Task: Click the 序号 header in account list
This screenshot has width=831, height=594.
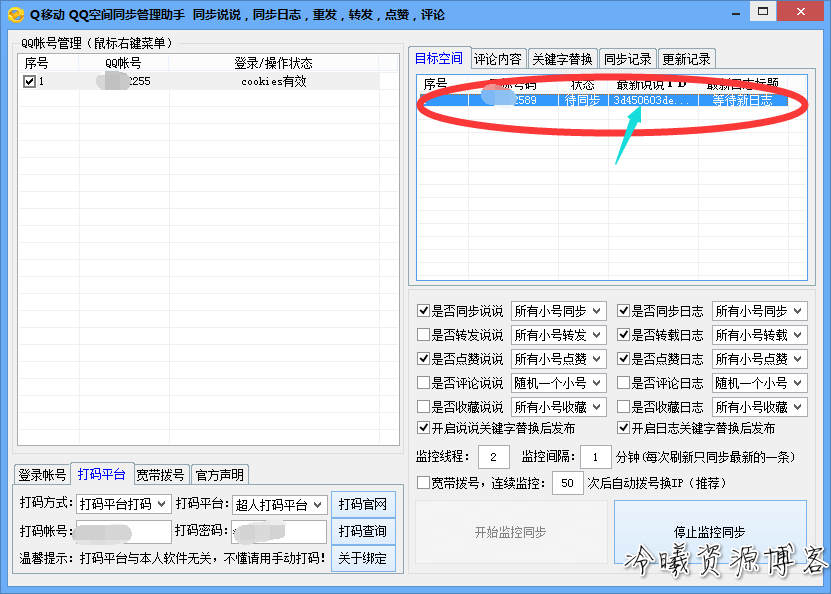Action: click(49, 63)
